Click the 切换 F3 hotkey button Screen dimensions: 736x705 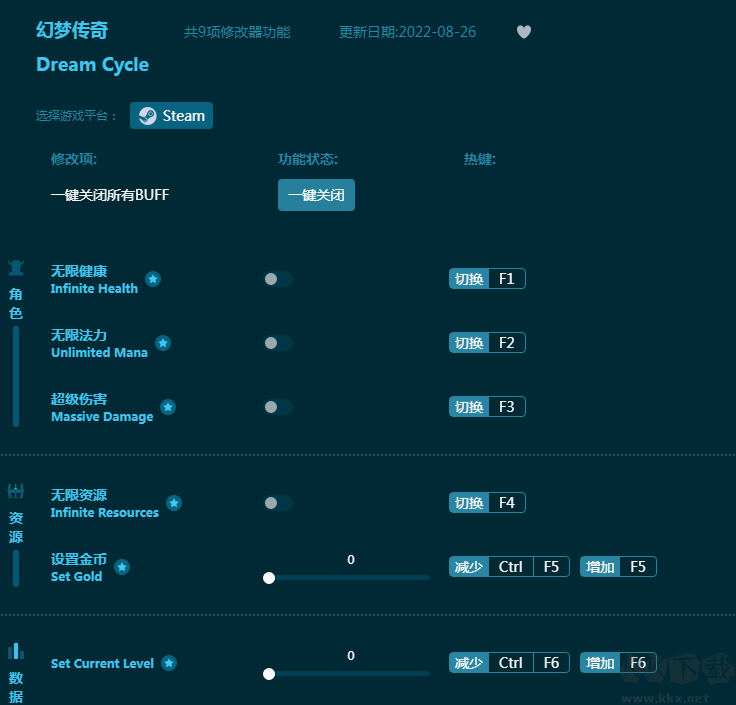(x=487, y=406)
